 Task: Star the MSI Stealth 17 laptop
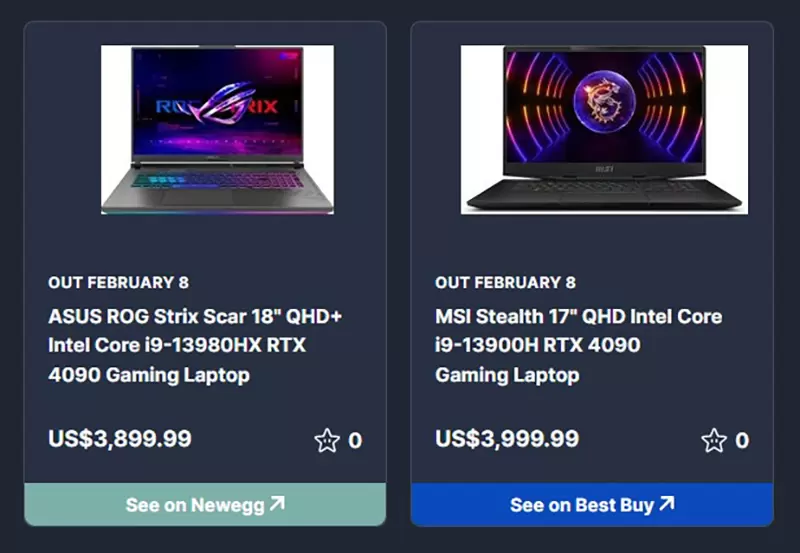(x=714, y=440)
